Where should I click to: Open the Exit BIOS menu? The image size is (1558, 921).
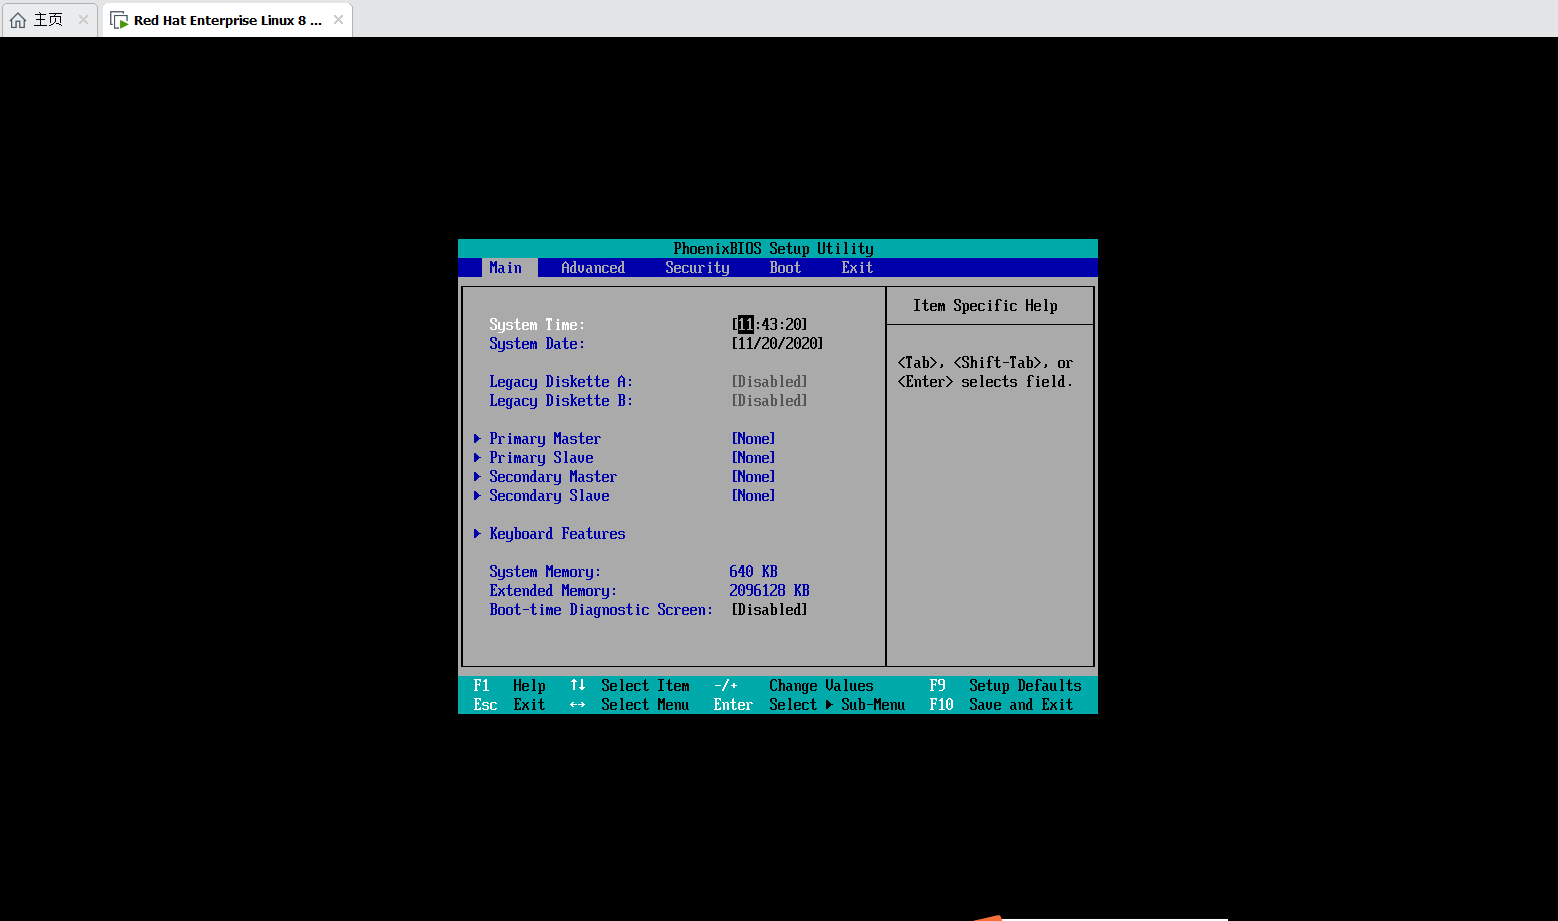(857, 268)
